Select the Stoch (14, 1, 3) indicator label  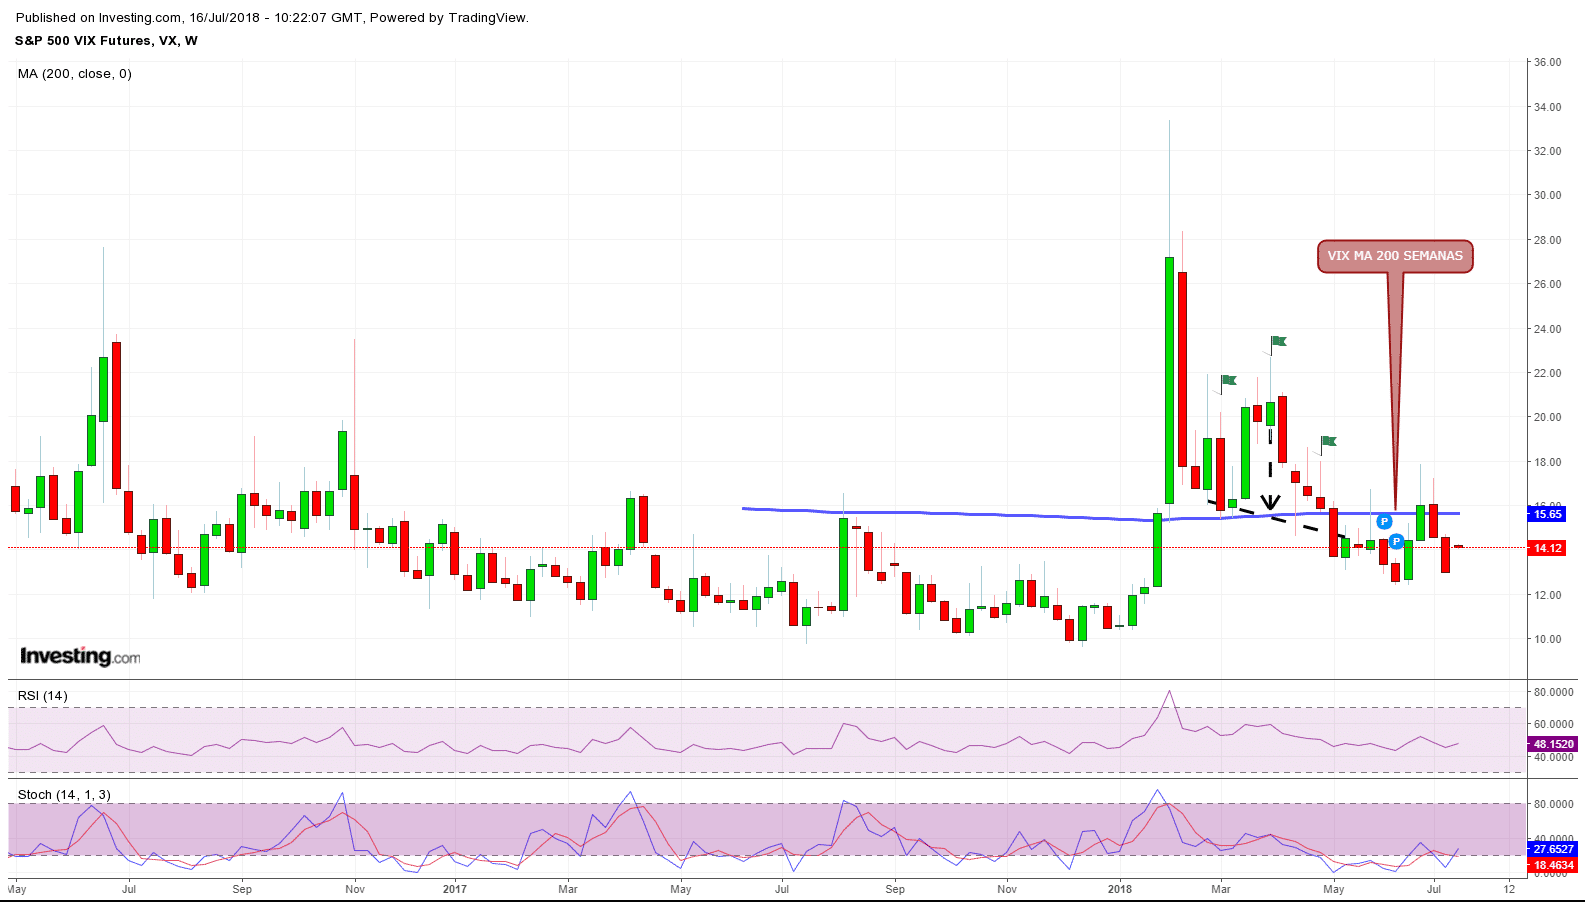[64, 795]
